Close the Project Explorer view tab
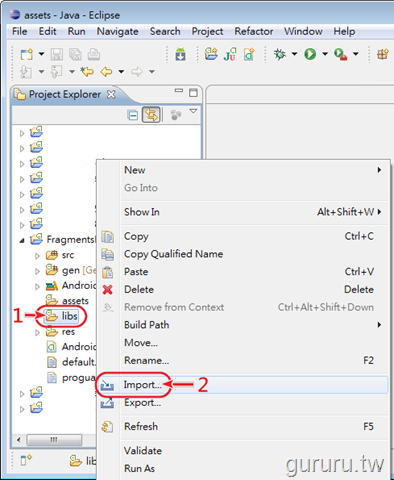The height and width of the screenshot is (480, 394). tap(111, 95)
